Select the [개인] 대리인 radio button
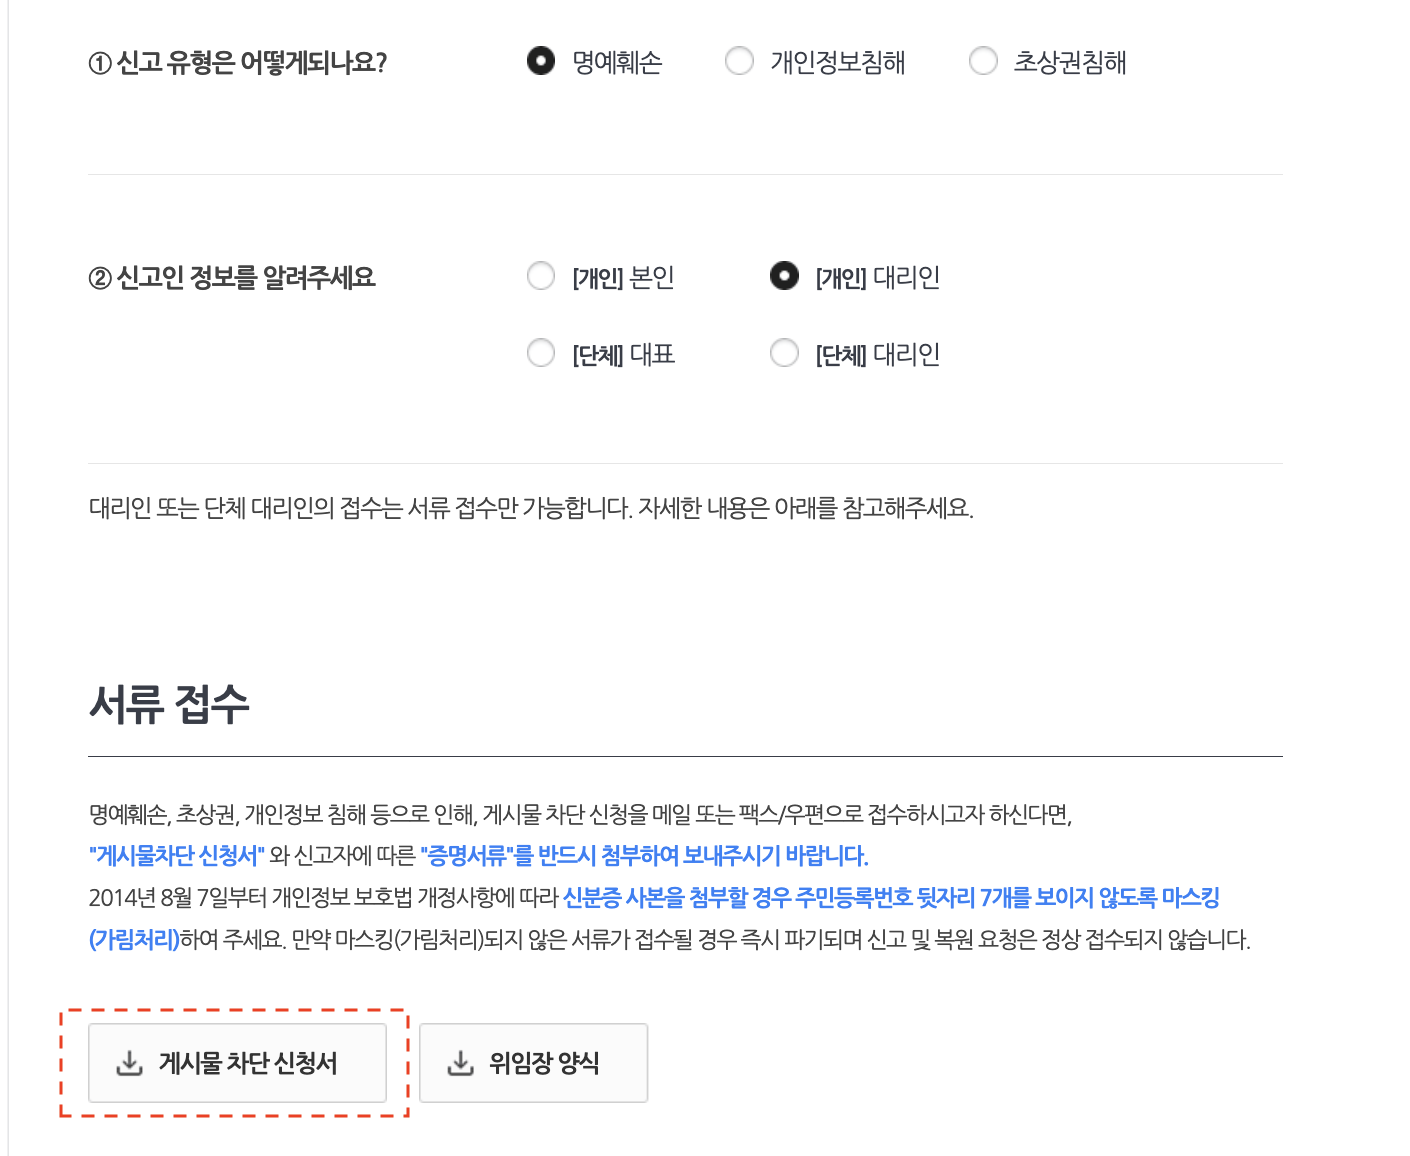The height and width of the screenshot is (1156, 1410). click(x=784, y=276)
